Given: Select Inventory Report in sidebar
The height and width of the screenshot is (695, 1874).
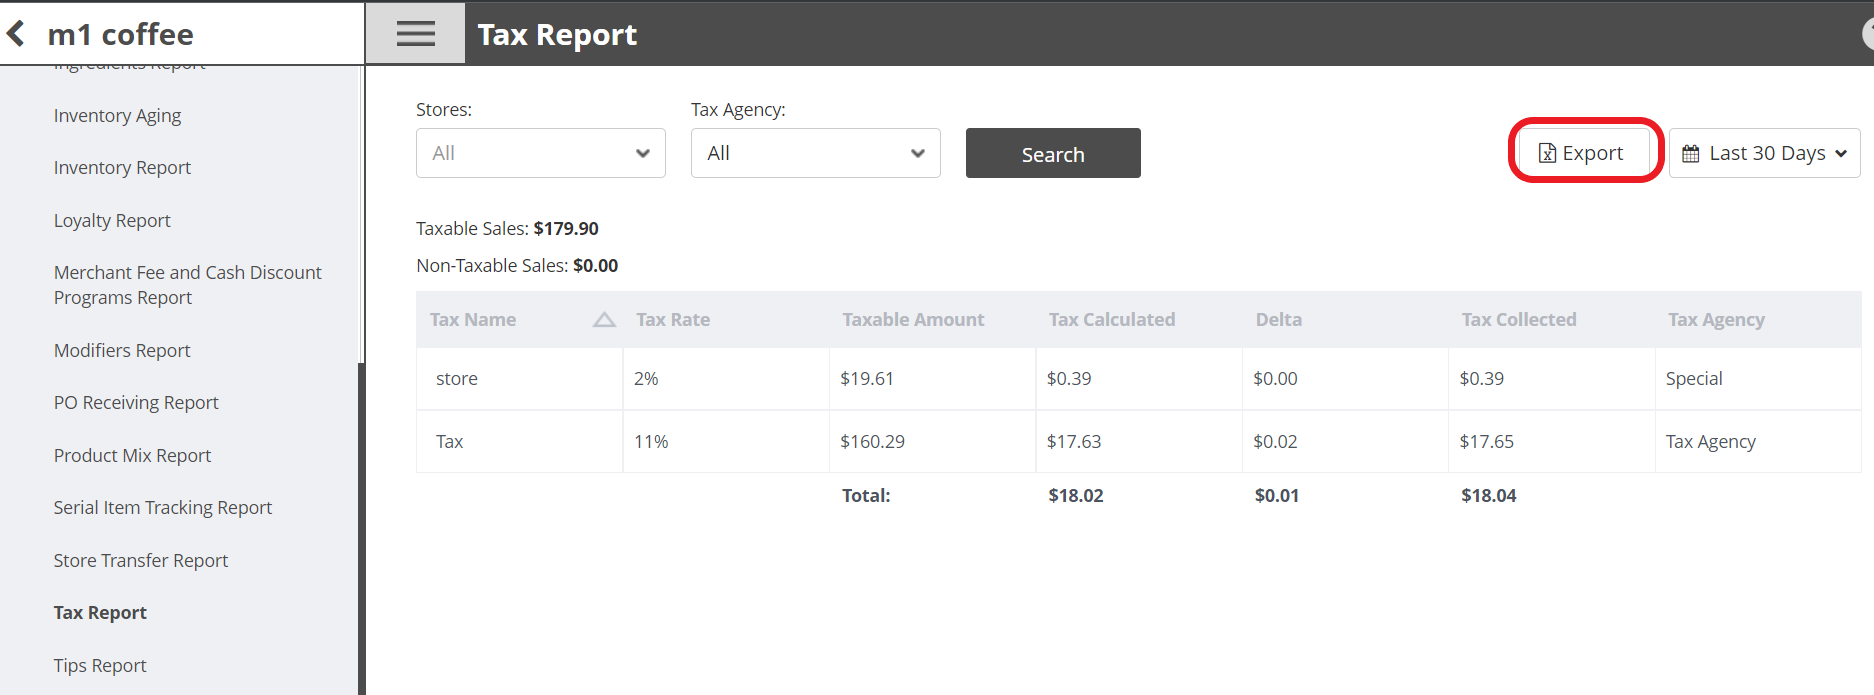Looking at the screenshot, I should click(122, 168).
